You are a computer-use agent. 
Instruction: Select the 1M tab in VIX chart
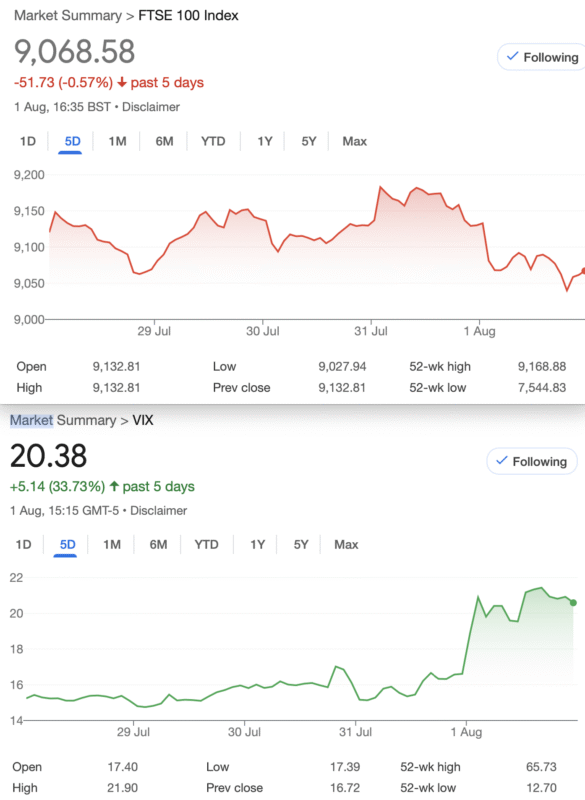pos(112,544)
